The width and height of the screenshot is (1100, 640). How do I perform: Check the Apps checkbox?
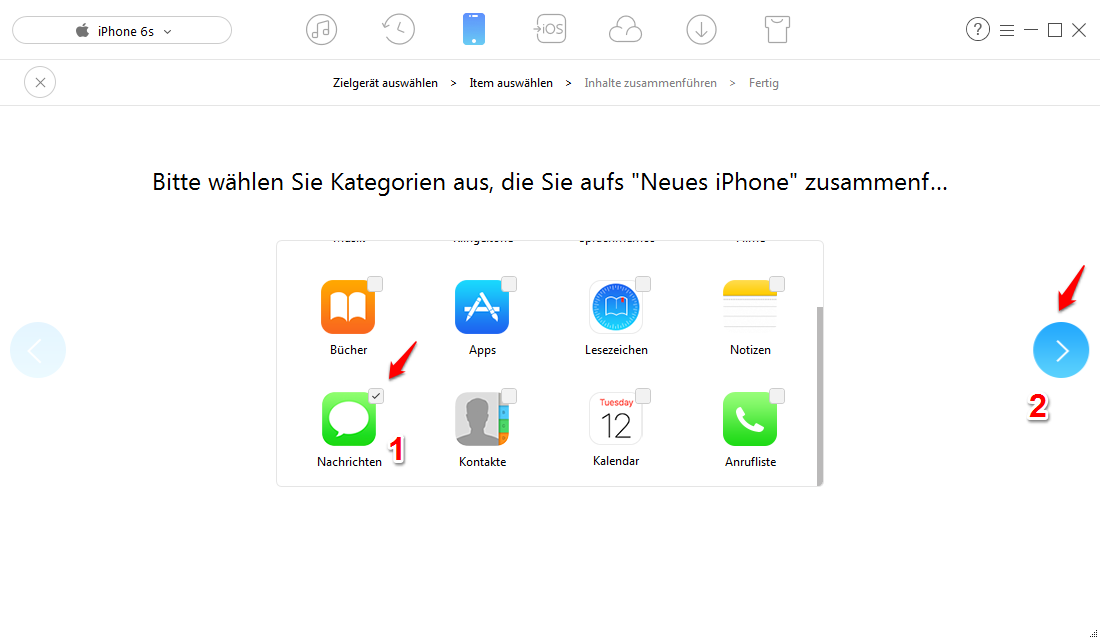[x=509, y=284]
